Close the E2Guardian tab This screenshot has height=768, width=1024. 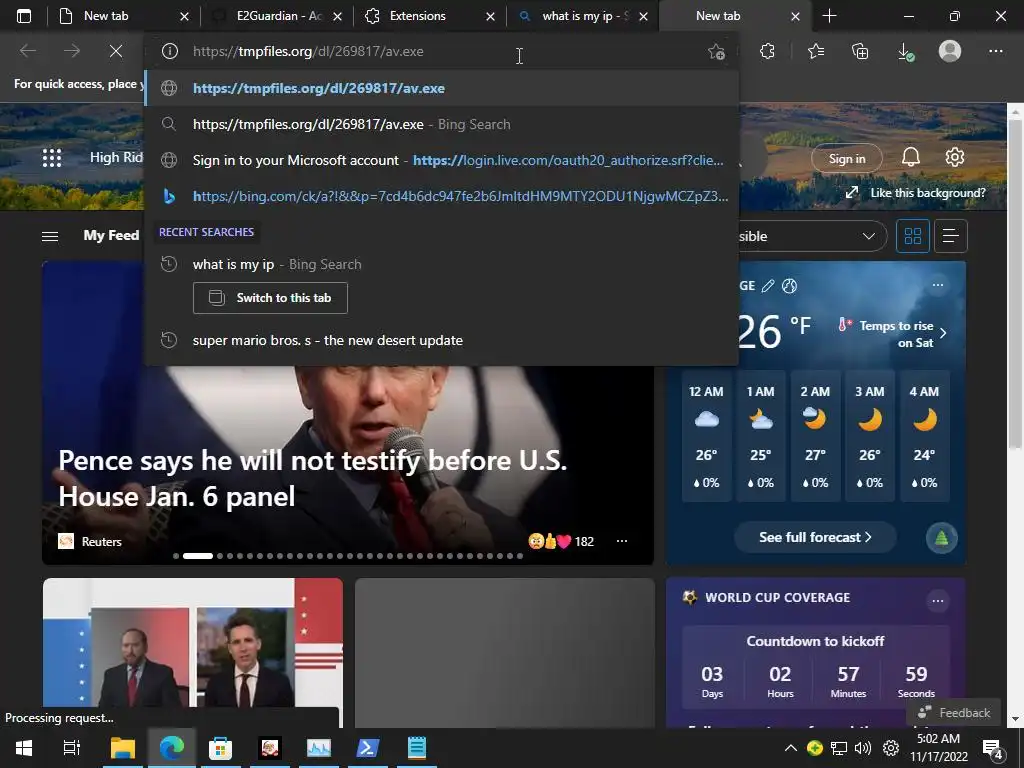point(338,16)
